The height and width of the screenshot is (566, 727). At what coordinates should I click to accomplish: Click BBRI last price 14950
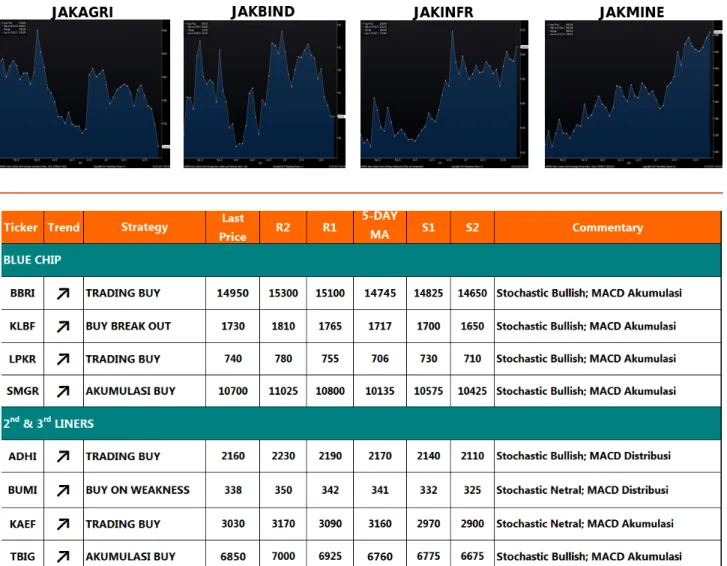point(233,293)
